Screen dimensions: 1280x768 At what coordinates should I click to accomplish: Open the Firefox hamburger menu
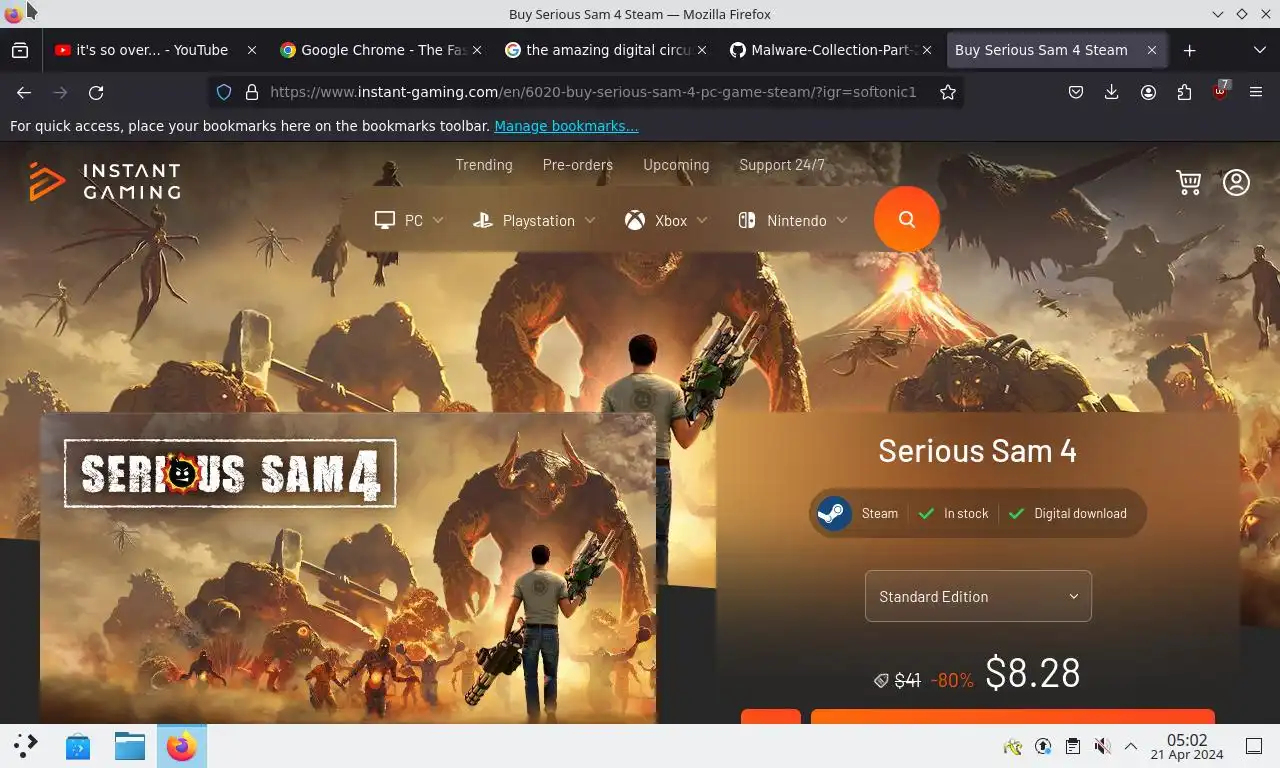pos(1256,92)
